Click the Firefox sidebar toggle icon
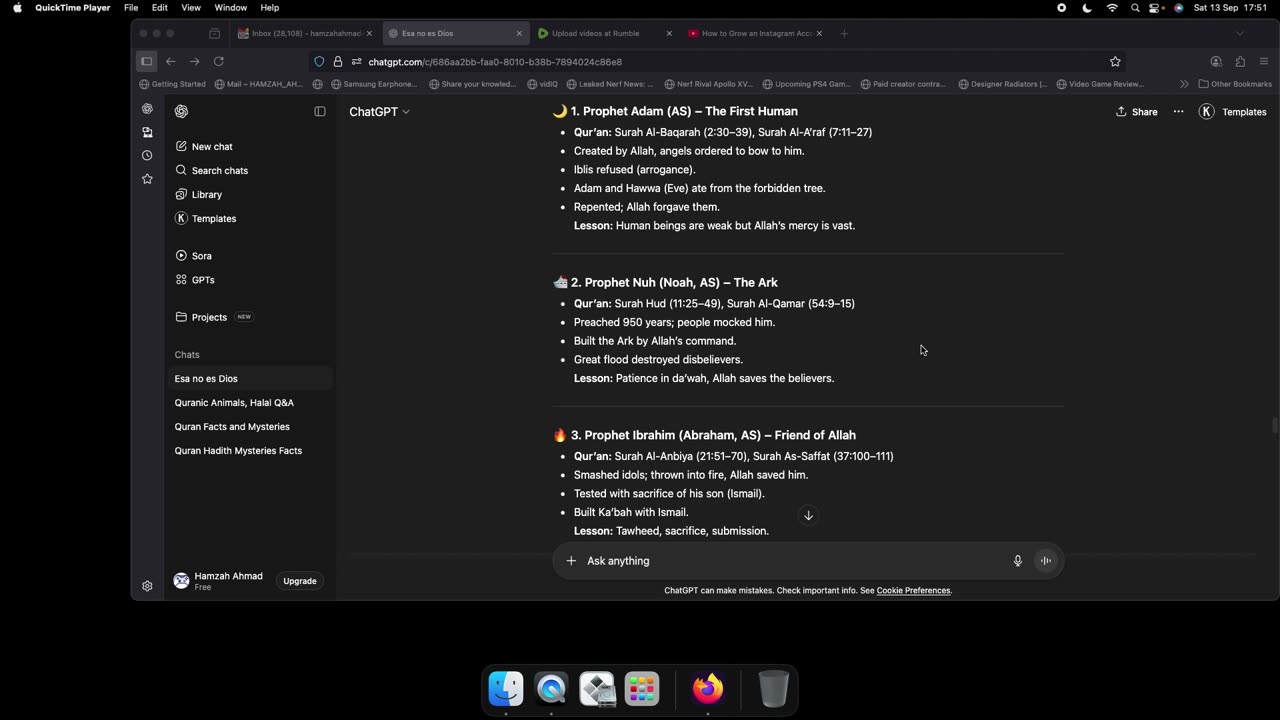The width and height of the screenshot is (1280, 720). 147,61
